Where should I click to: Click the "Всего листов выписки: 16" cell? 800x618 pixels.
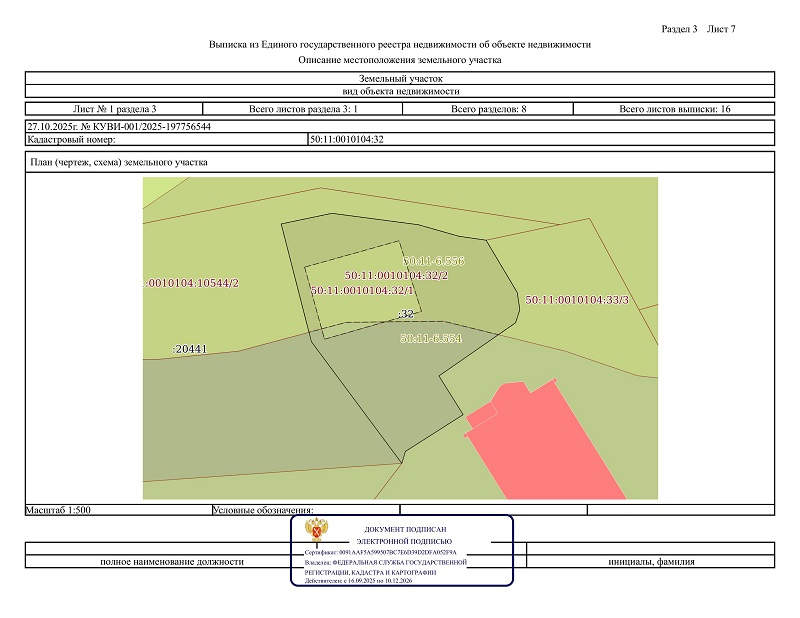(x=675, y=108)
